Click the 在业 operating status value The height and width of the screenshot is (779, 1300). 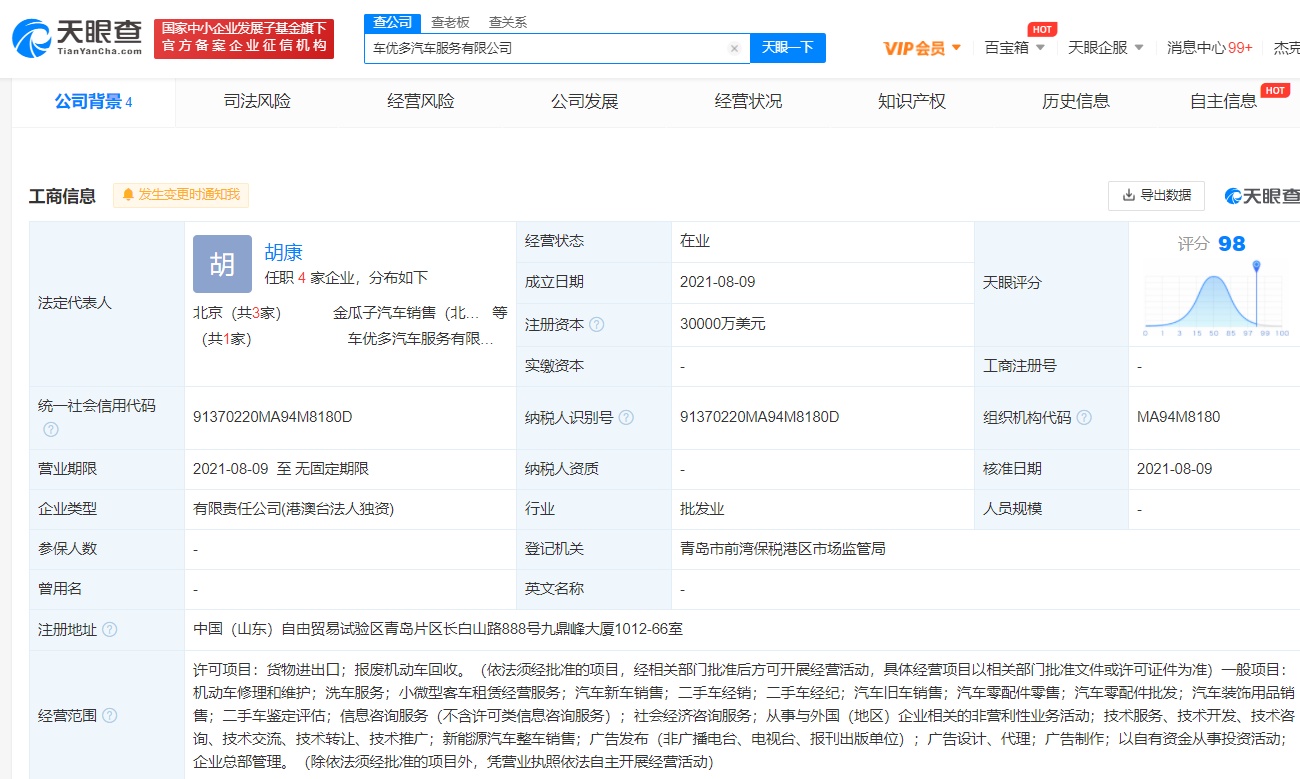click(x=695, y=241)
